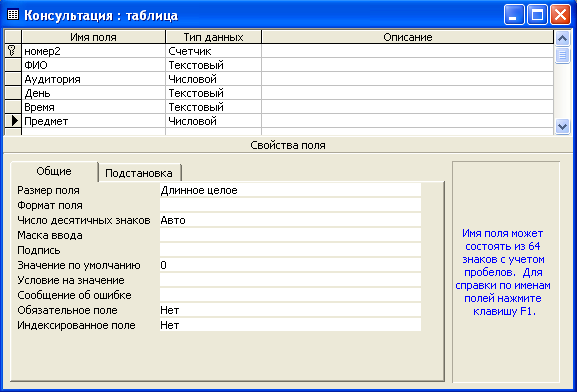Image resolution: width=577 pixels, height=392 pixels.
Task: Select the Время field name cell
Action: pyautogui.click(x=93, y=107)
